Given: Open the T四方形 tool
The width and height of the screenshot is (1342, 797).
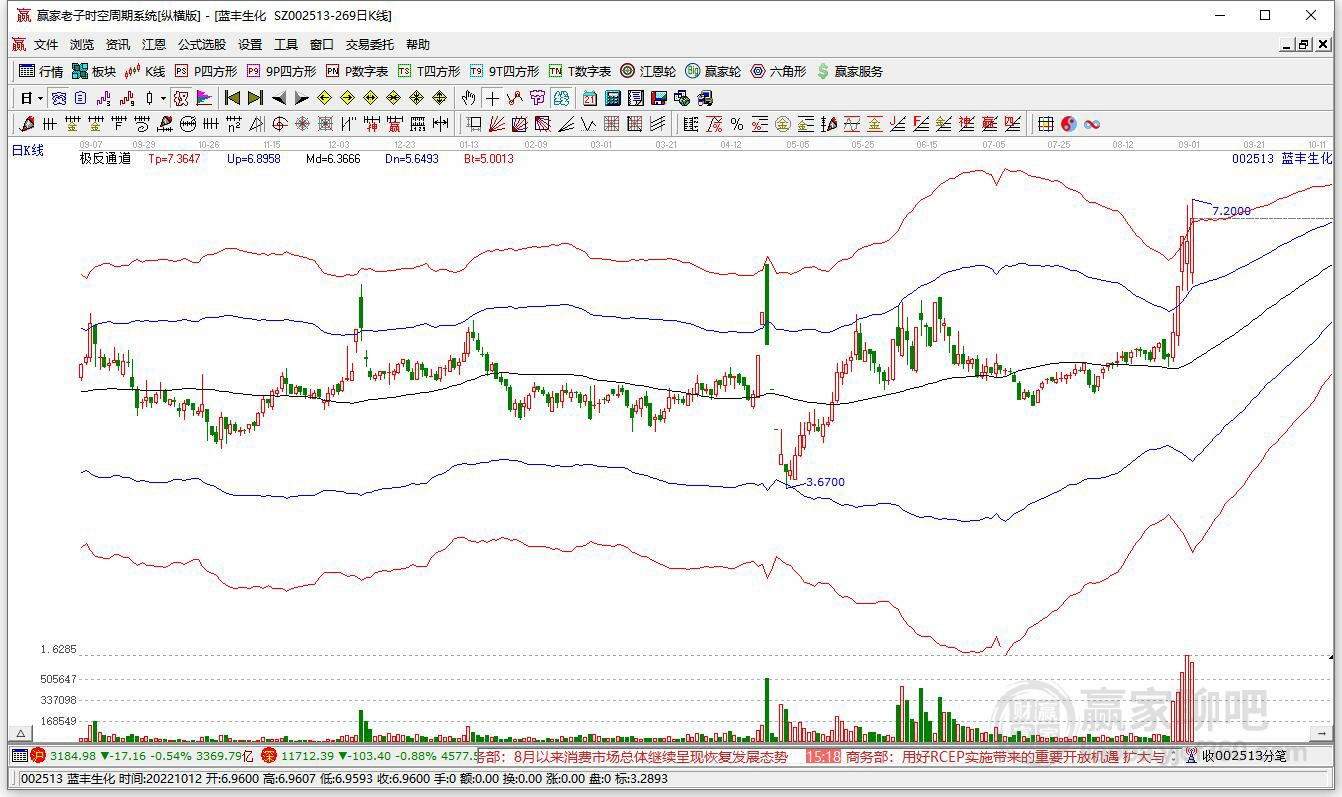Looking at the screenshot, I should pyautogui.click(x=428, y=71).
